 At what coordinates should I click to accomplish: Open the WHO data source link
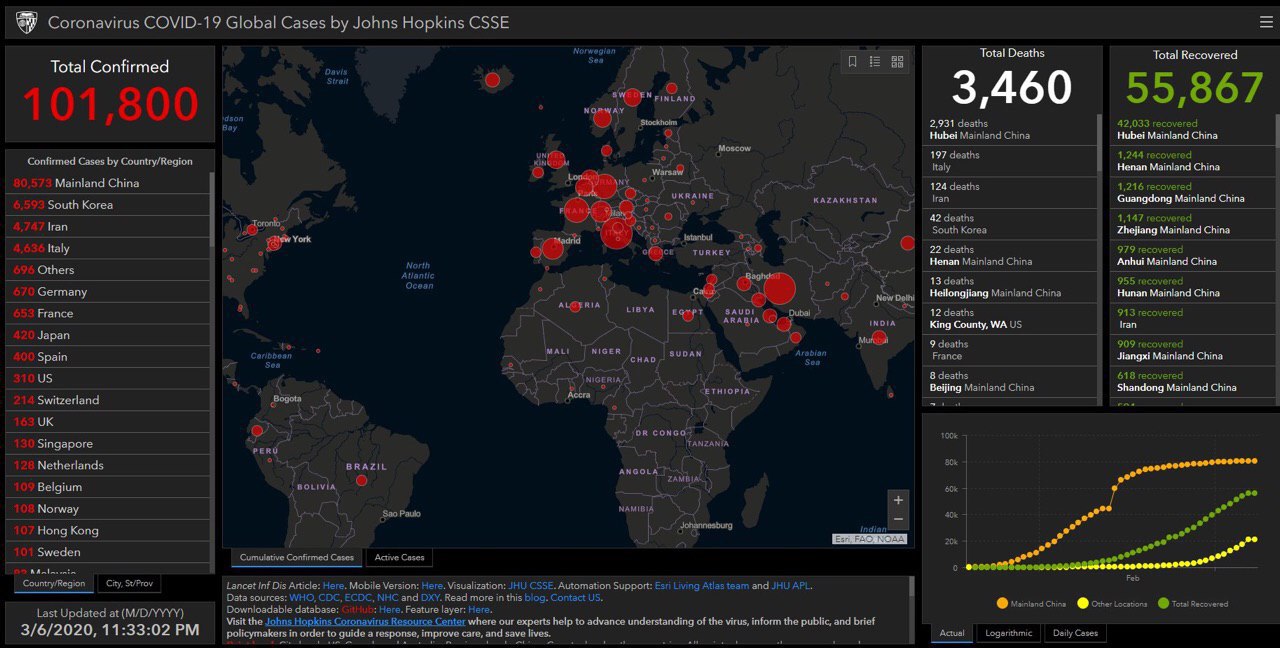pos(301,598)
